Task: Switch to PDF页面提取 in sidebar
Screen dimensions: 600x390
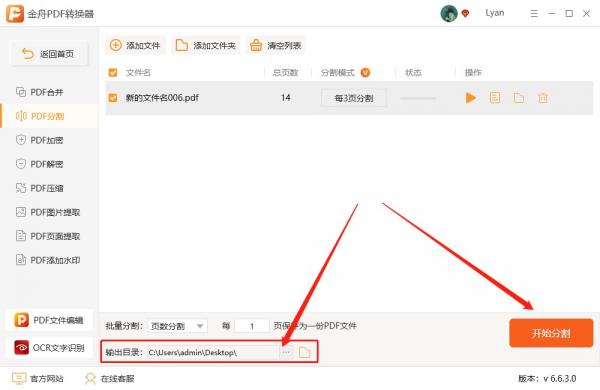Action: click(49, 236)
